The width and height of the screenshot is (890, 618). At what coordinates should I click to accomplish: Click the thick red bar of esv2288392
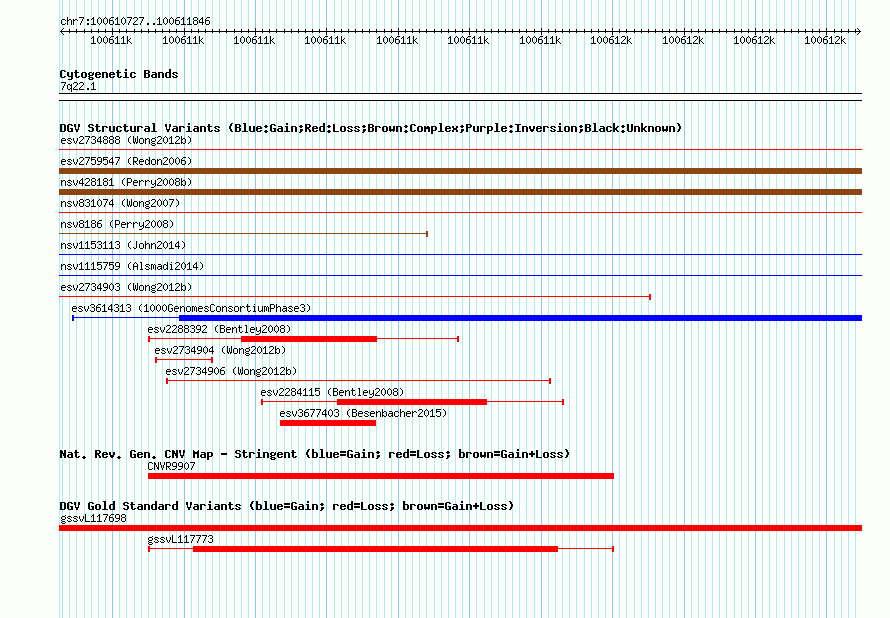(309, 339)
